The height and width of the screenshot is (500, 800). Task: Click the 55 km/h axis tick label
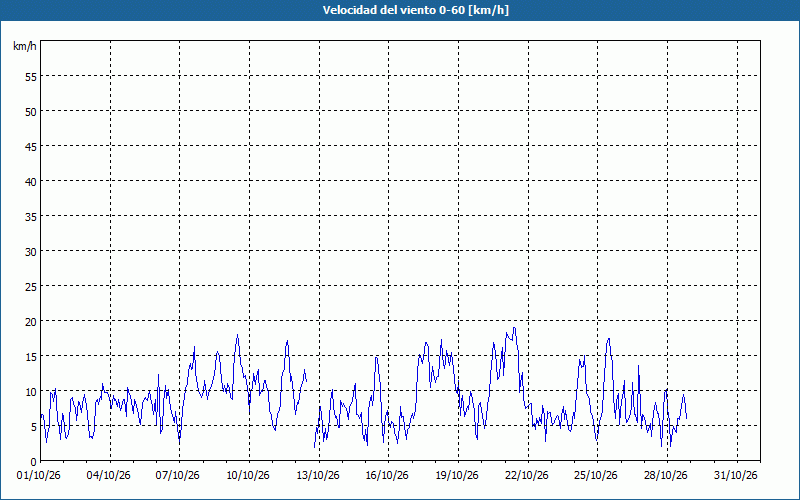point(31,77)
